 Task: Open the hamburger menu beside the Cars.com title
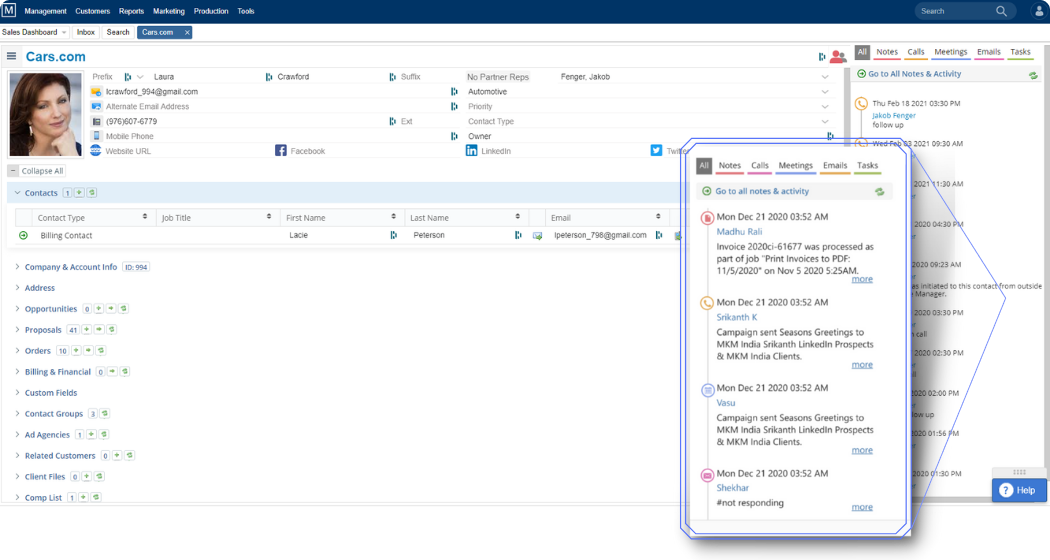(11, 56)
